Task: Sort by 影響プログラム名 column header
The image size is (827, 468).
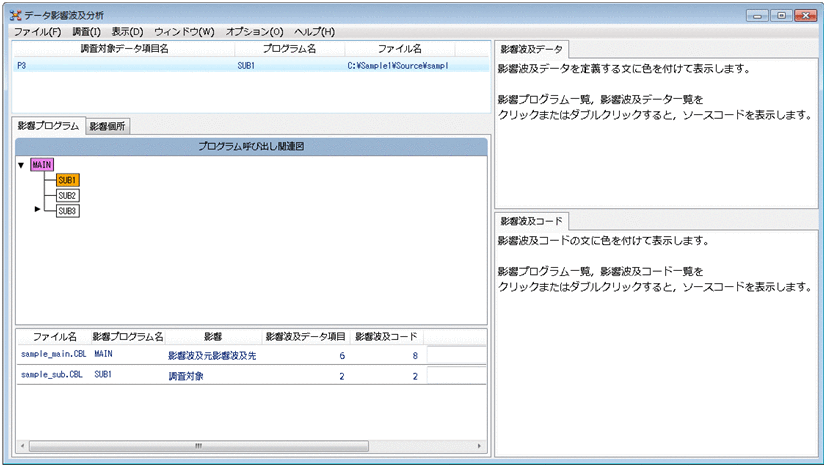Action: [128, 337]
